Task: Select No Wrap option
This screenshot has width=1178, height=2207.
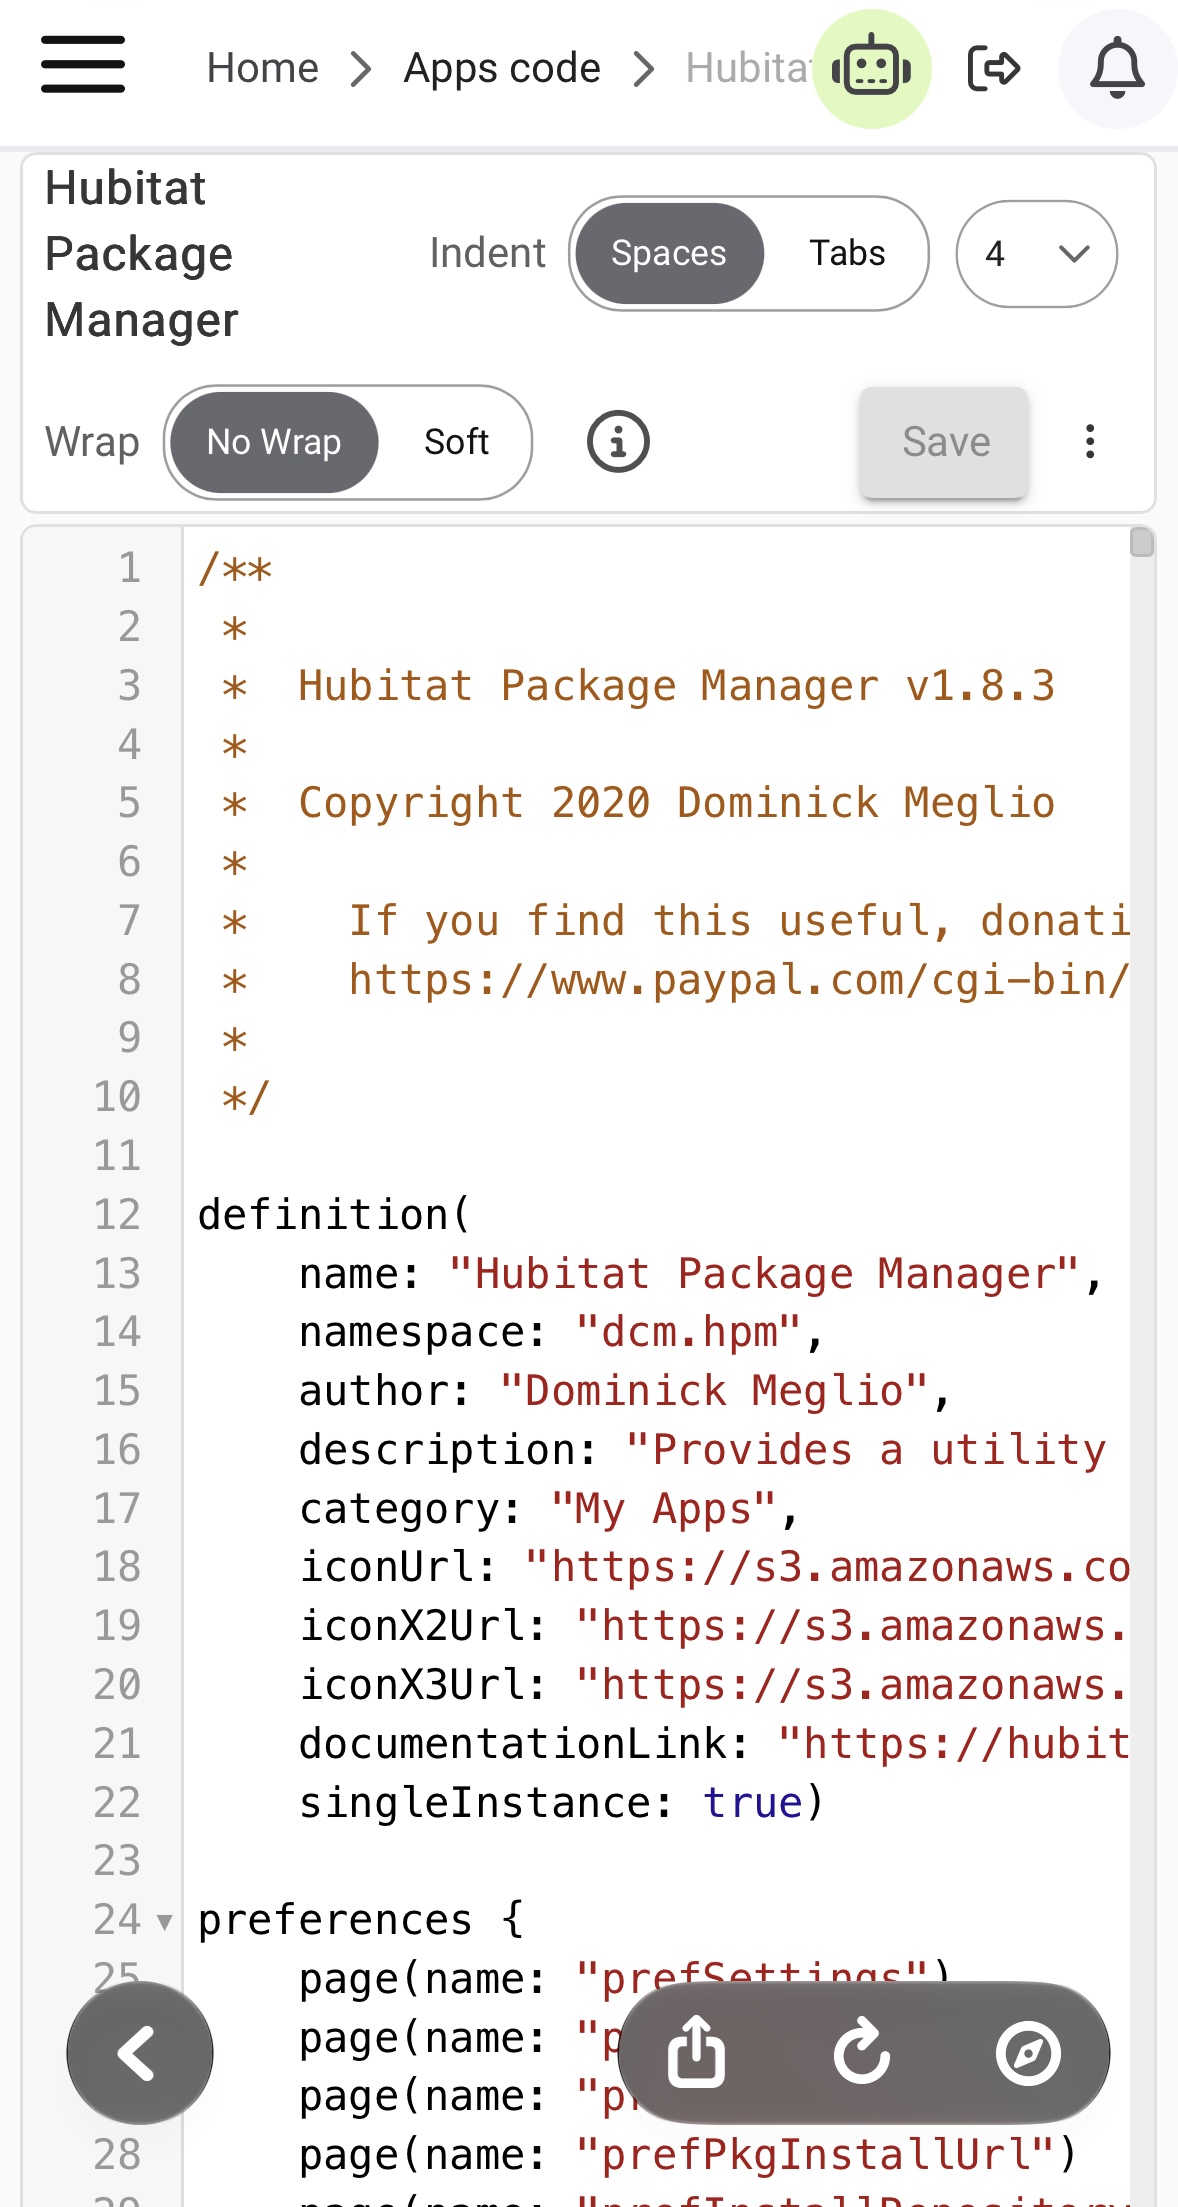Action: point(274,442)
